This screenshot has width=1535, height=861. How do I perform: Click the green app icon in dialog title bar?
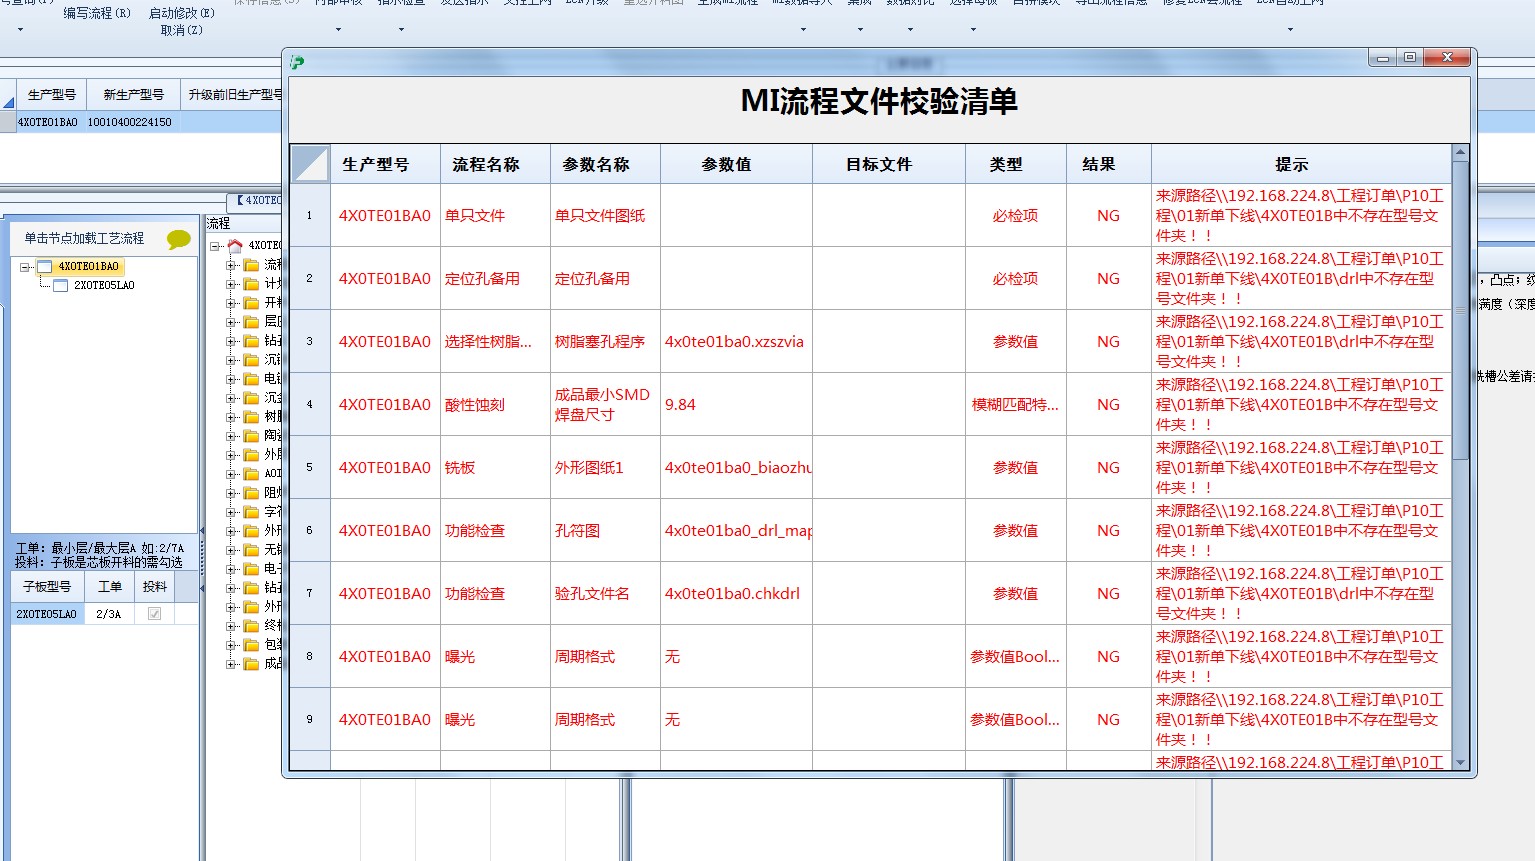[x=297, y=62]
